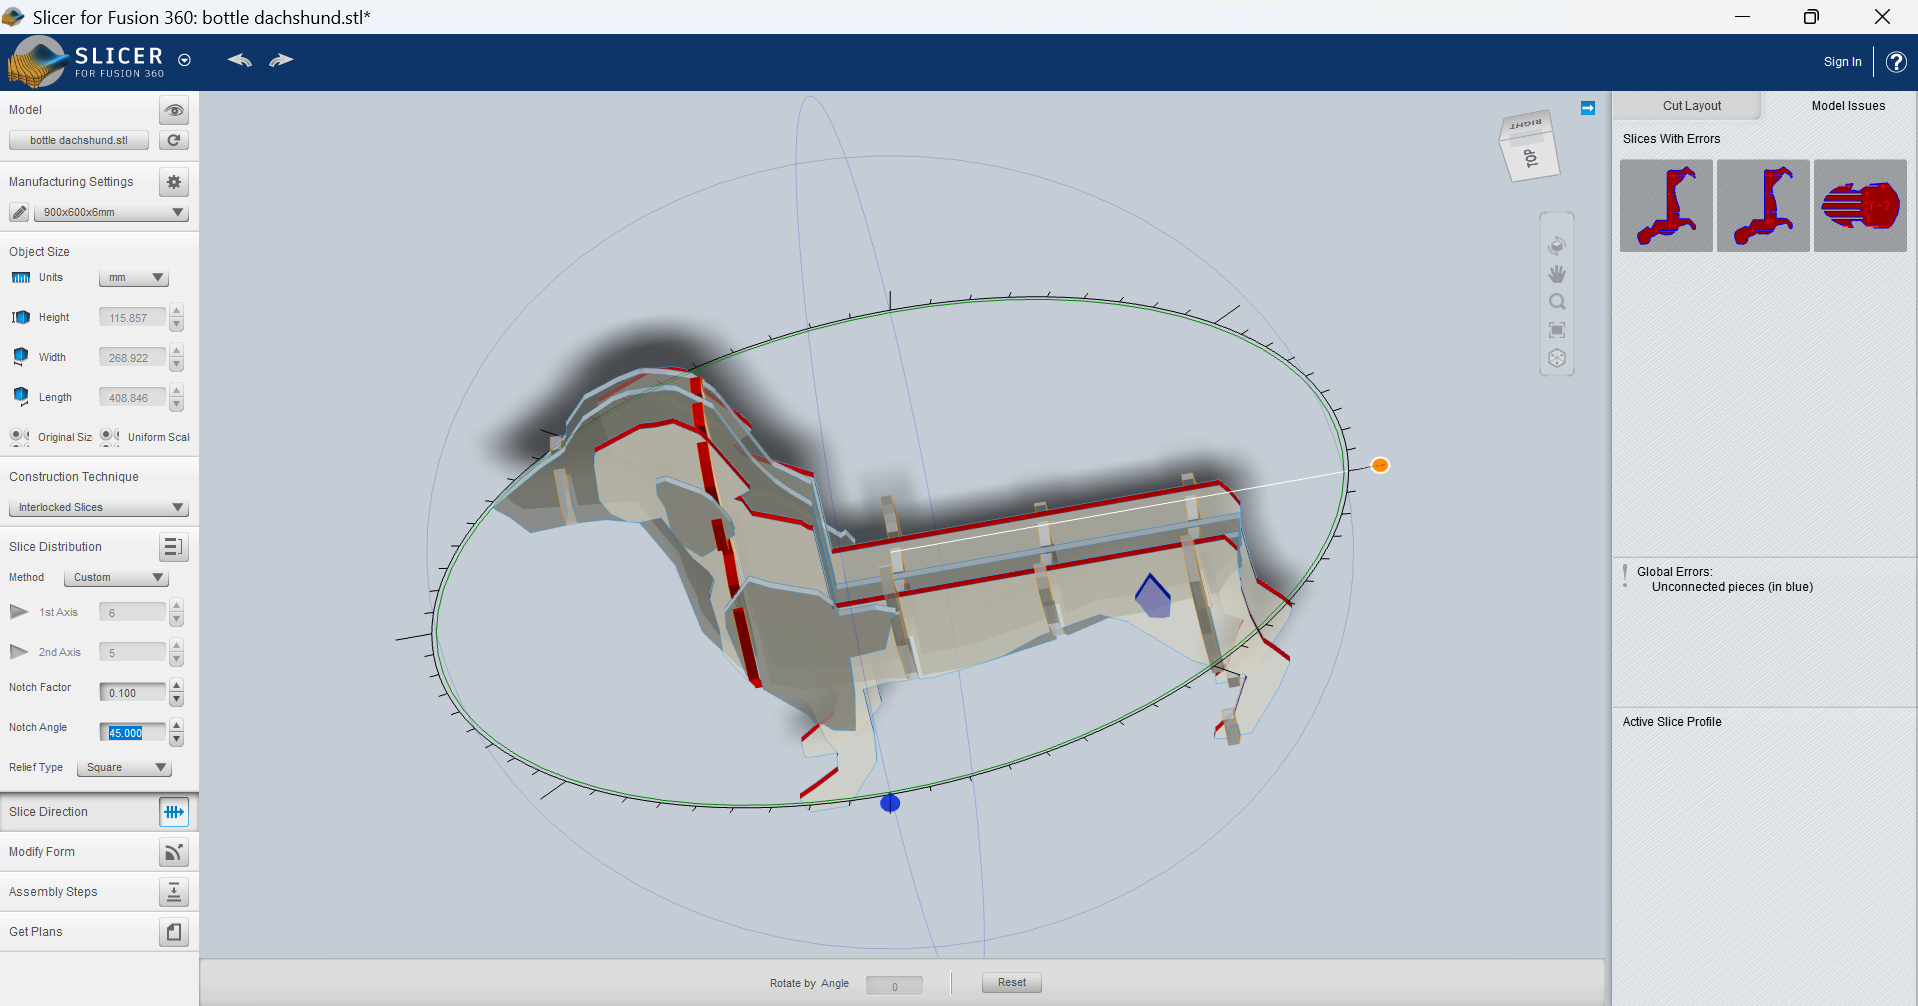The width and height of the screenshot is (1918, 1006).
Task: Expand the Interlocked Slices technique dropdown
Action: tap(98, 507)
